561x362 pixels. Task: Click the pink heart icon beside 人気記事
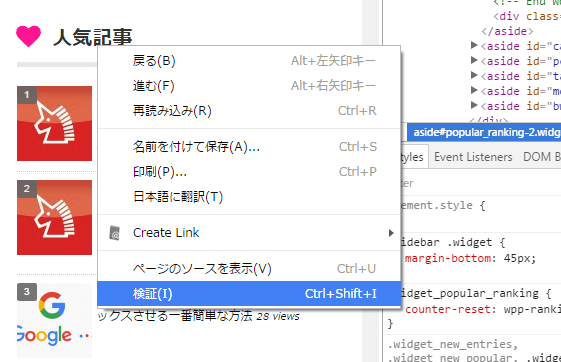click(28, 36)
